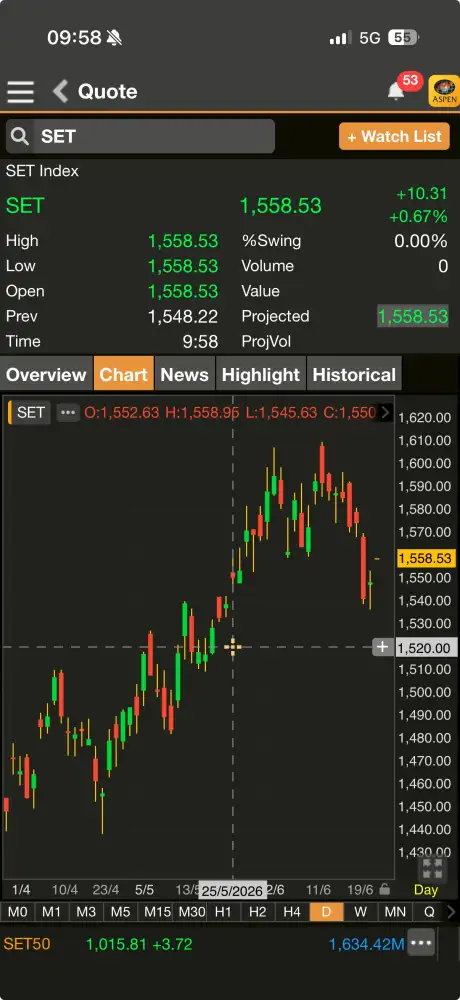Select the Q quarterly timeframe
Image resolution: width=460 pixels, height=1000 pixels.
pyautogui.click(x=429, y=912)
